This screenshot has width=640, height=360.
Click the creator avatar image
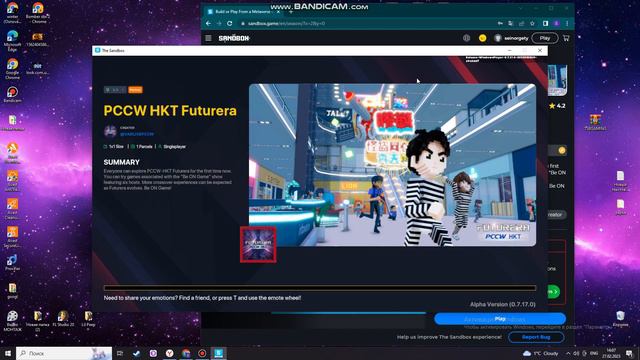click(x=110, y=131)
